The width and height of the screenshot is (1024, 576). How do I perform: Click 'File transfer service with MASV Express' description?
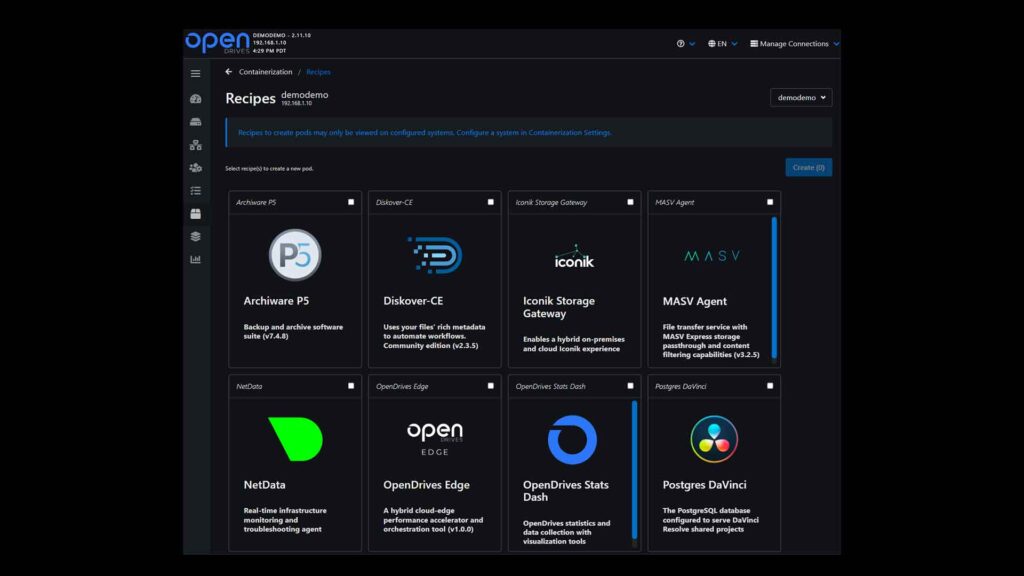(x=711, y=341)
